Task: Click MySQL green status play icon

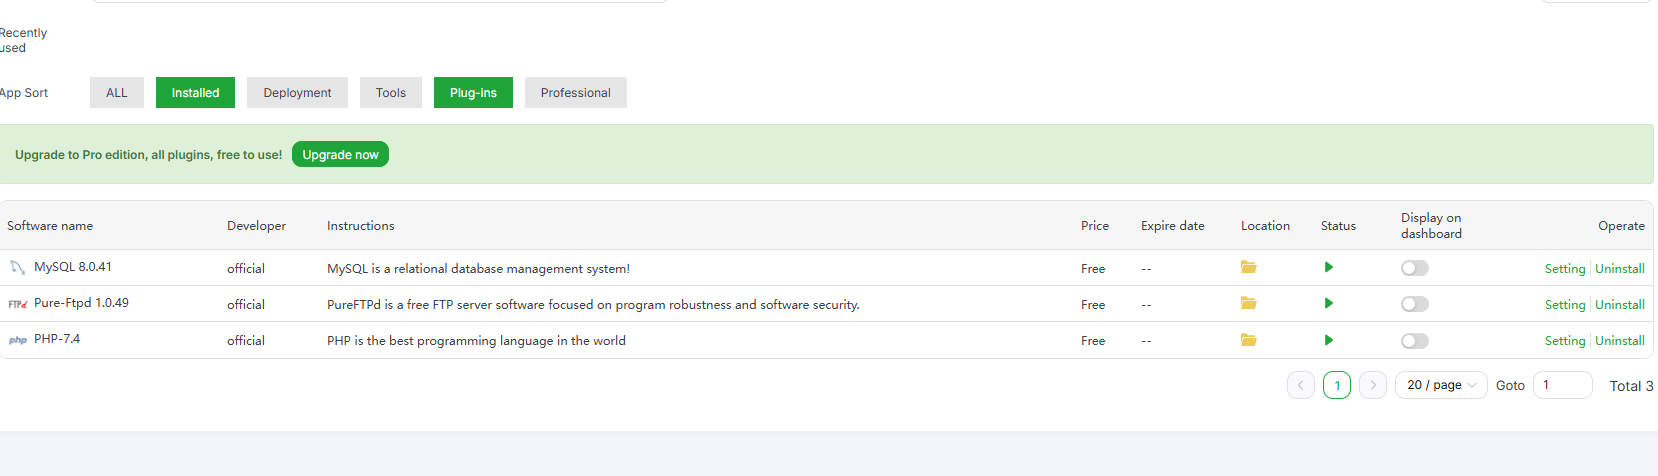Action: (x=1328, y=267)
